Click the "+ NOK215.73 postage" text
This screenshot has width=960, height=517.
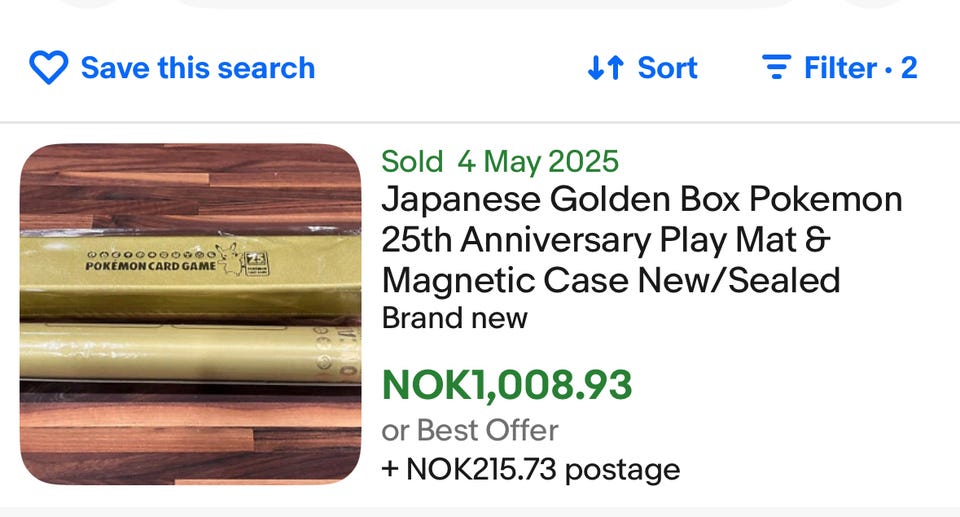pyautogui.click(x=530, y=469)
